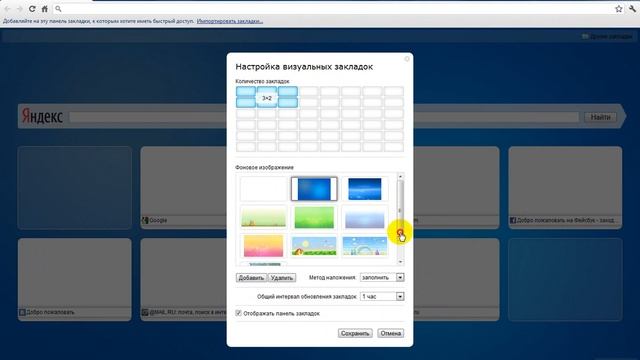Image resolution: width=640 pixels, height=360 pixels.
Task: Click the Сохранить button
Action: tap(355, 333)
